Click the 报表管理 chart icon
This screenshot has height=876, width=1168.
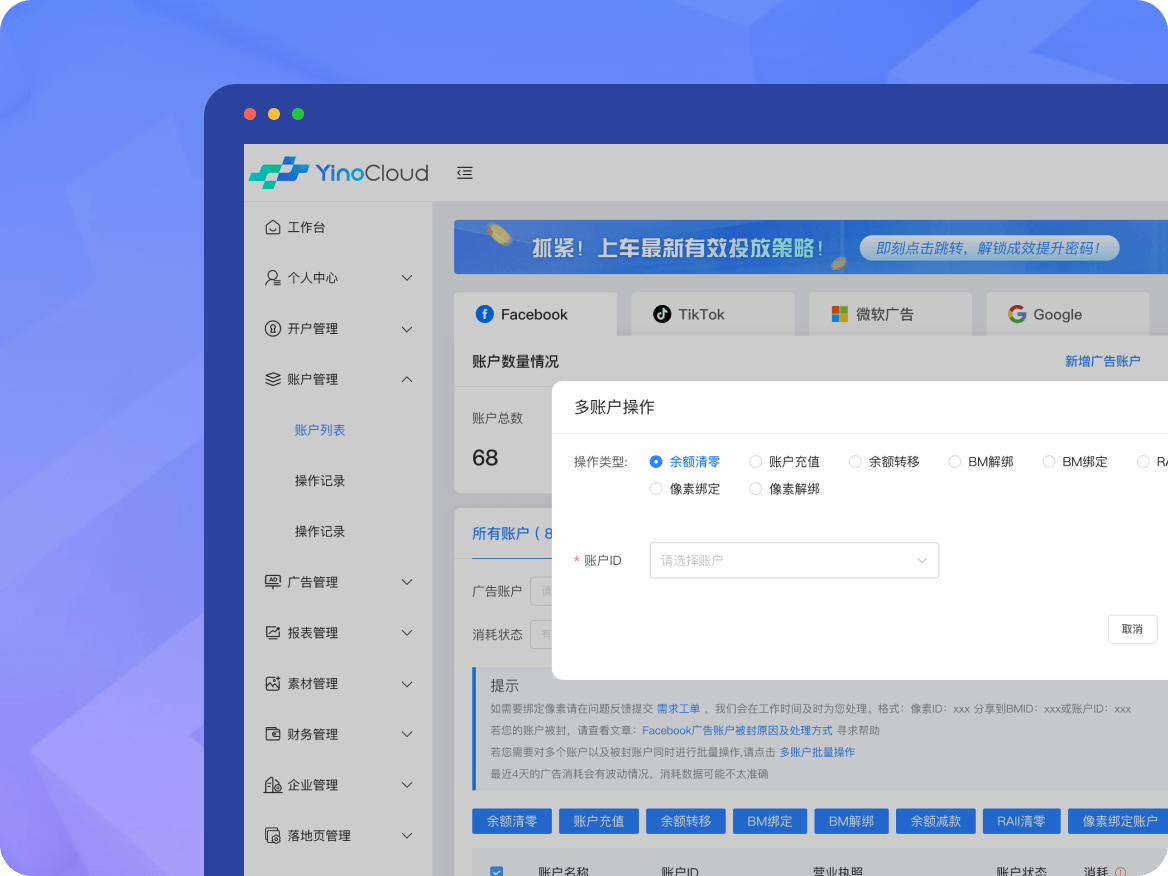[x=273, y=632]
